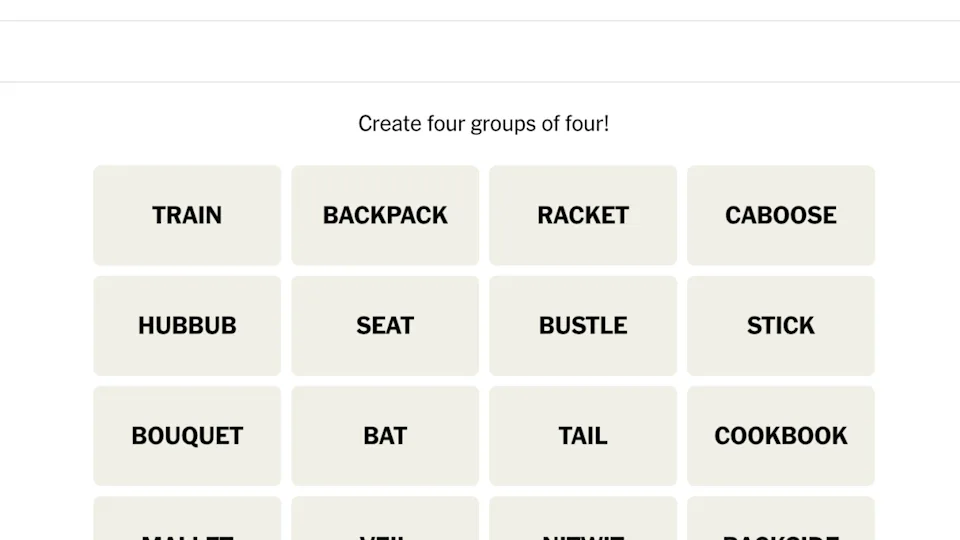This screenshot has height=540, width=960.
Task: Pick the partially visible VEIL tile
Action: point(385,521)
